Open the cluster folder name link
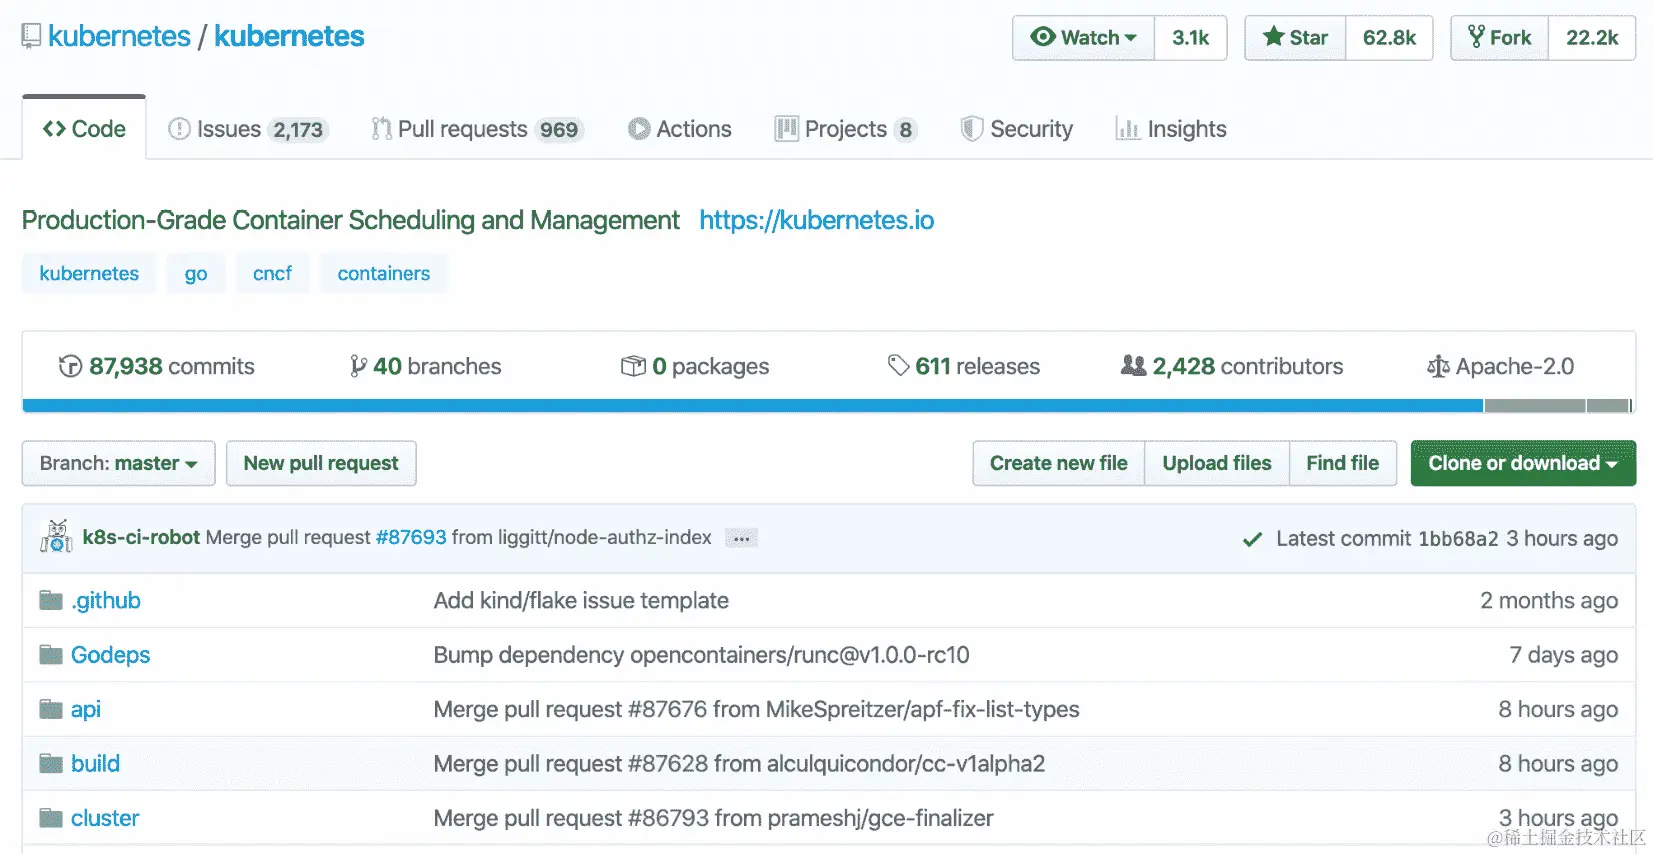 point(105,818)
